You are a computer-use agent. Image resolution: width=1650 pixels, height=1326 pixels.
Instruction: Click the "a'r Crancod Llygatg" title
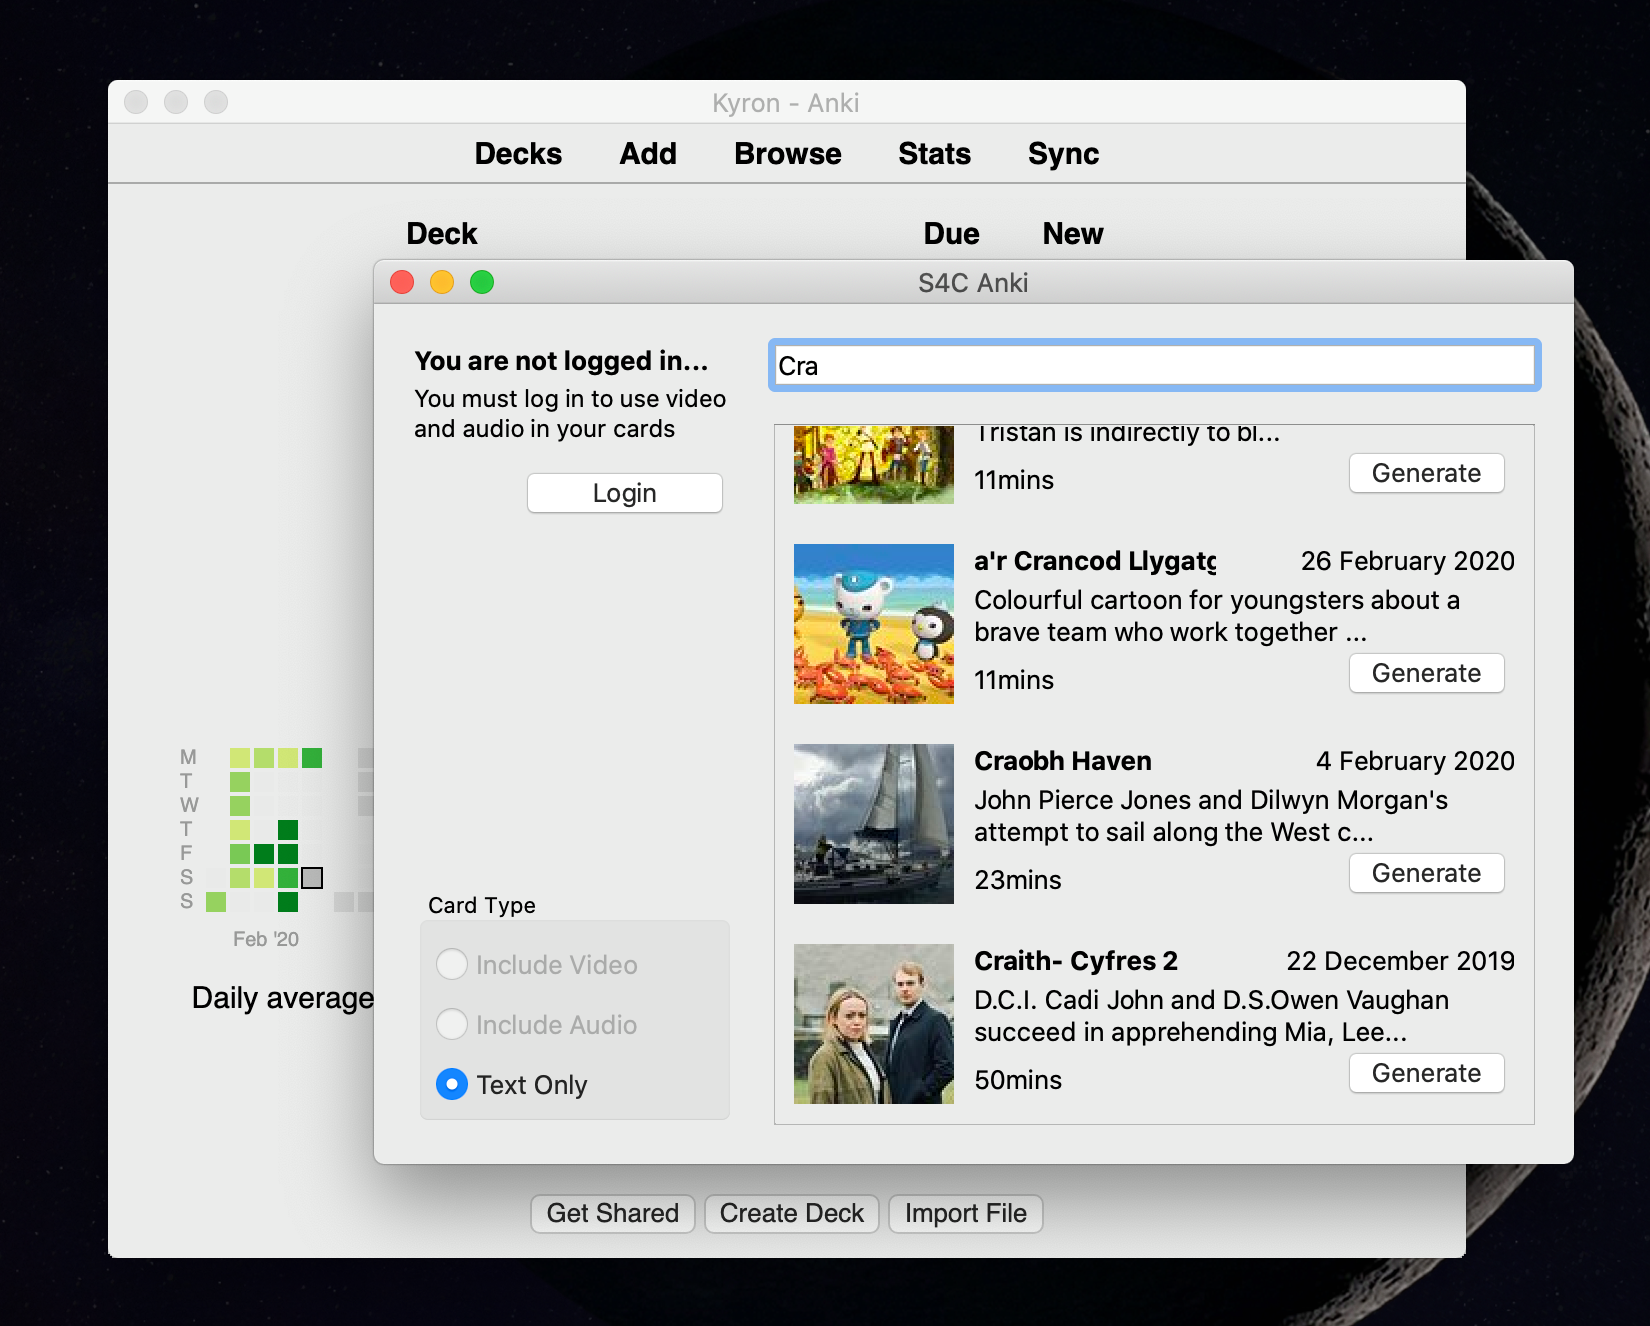1095,561
